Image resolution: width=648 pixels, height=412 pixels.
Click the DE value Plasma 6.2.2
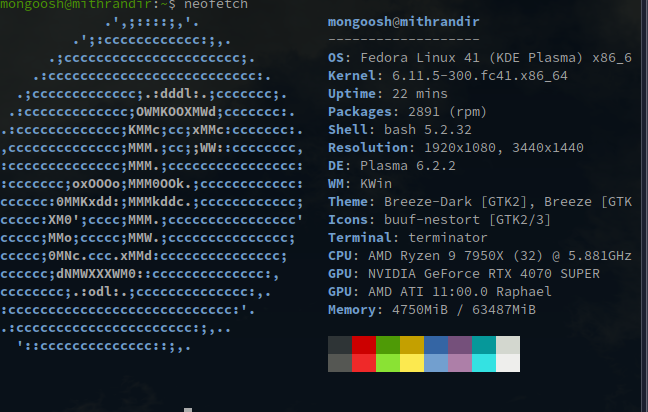(407, 166)
